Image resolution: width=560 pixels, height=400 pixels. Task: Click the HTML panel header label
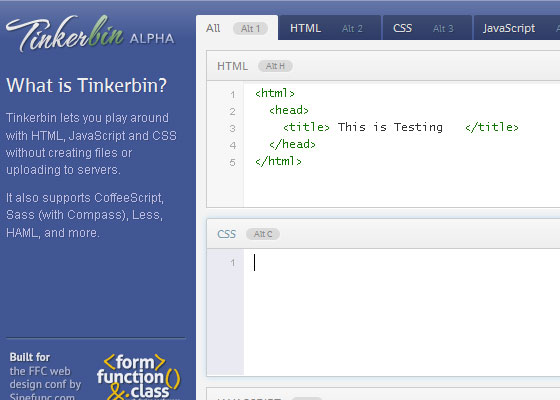click(232, 66)
